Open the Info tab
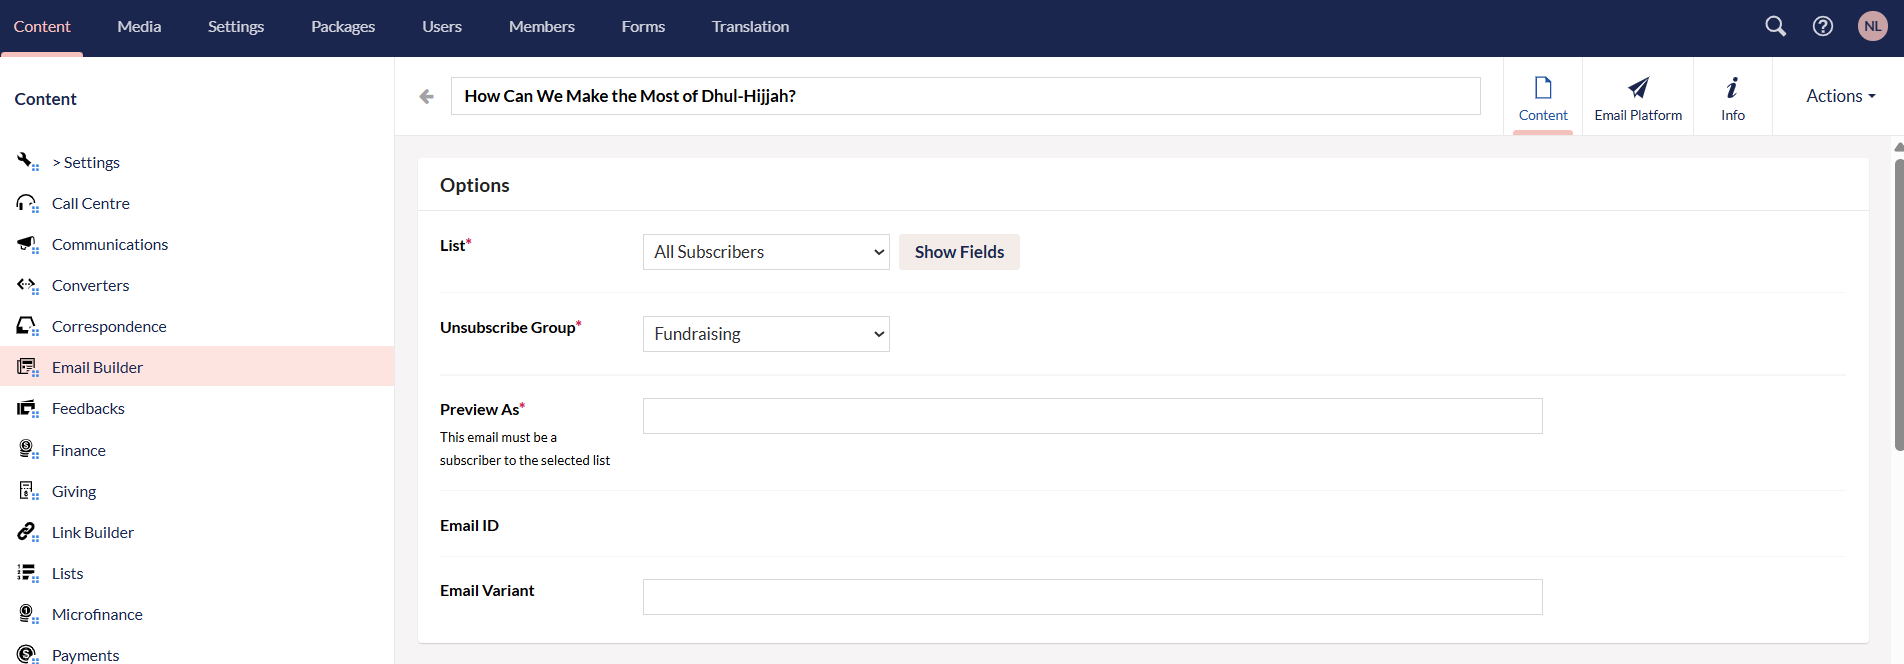Viewport: 1904px width, 664px height. pyautogui.click(x=1733, y=97)
